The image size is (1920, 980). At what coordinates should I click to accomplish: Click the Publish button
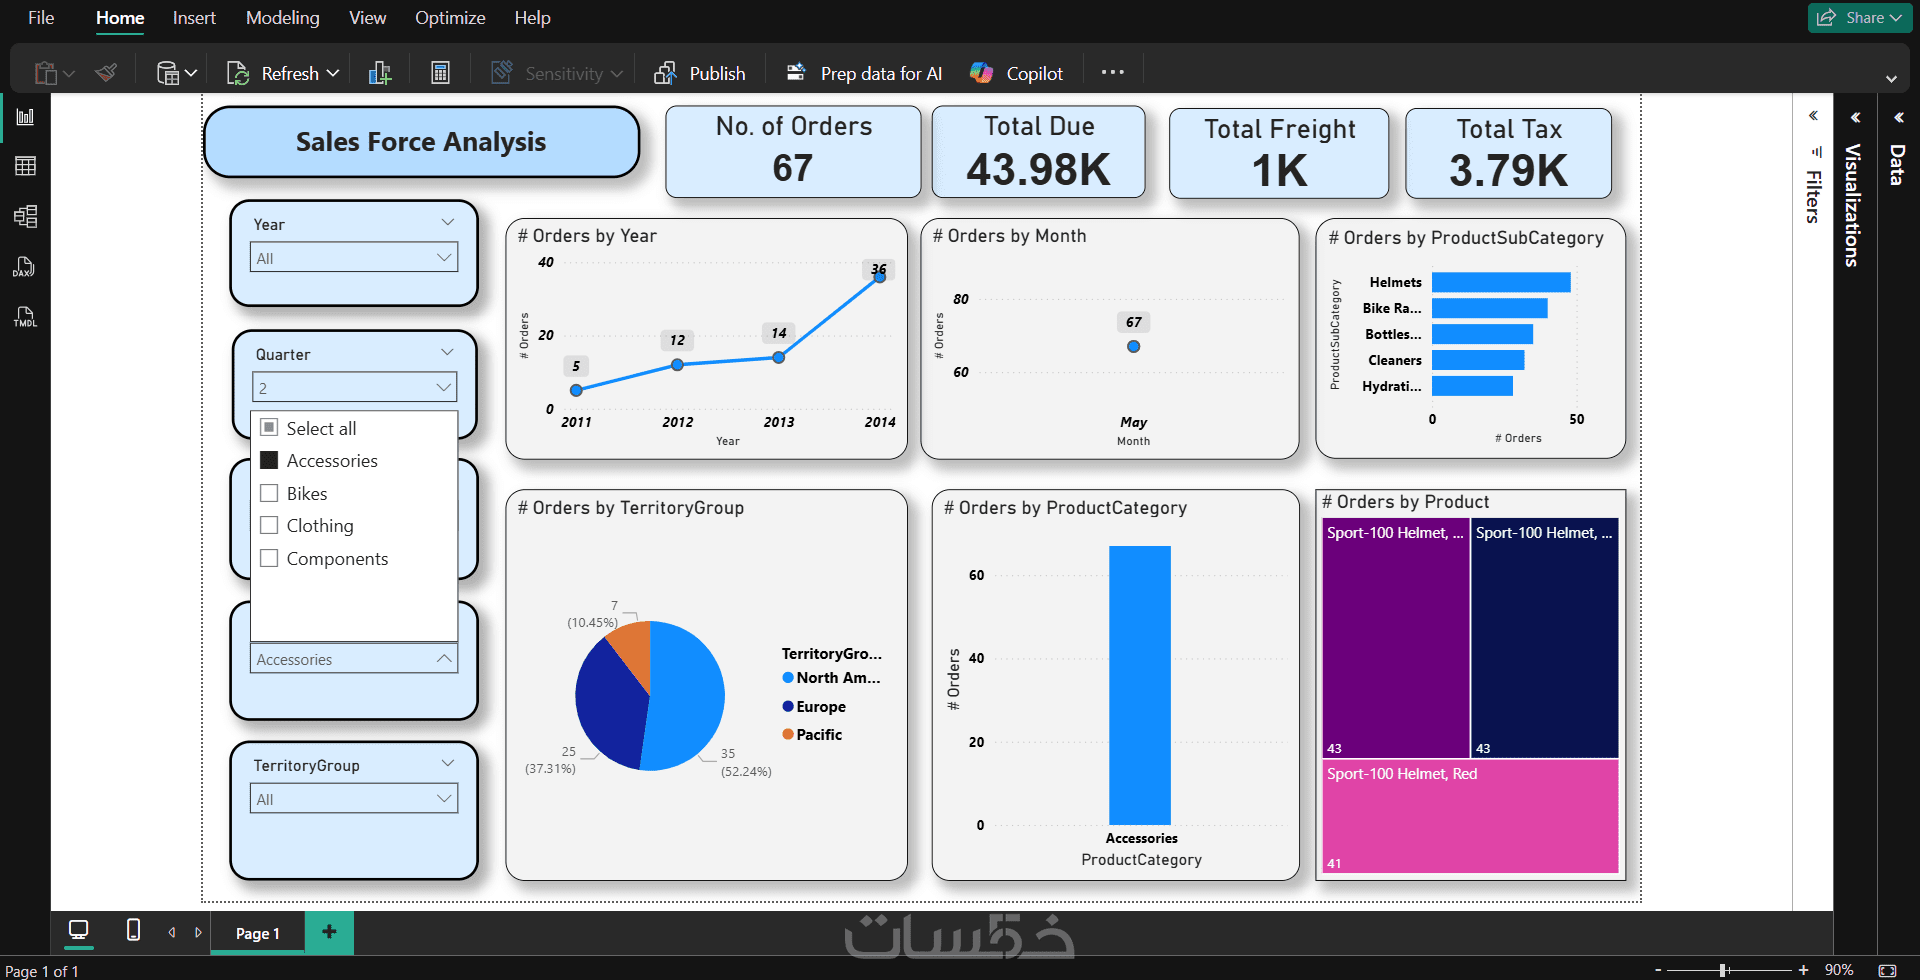click(x=700, y=73)
